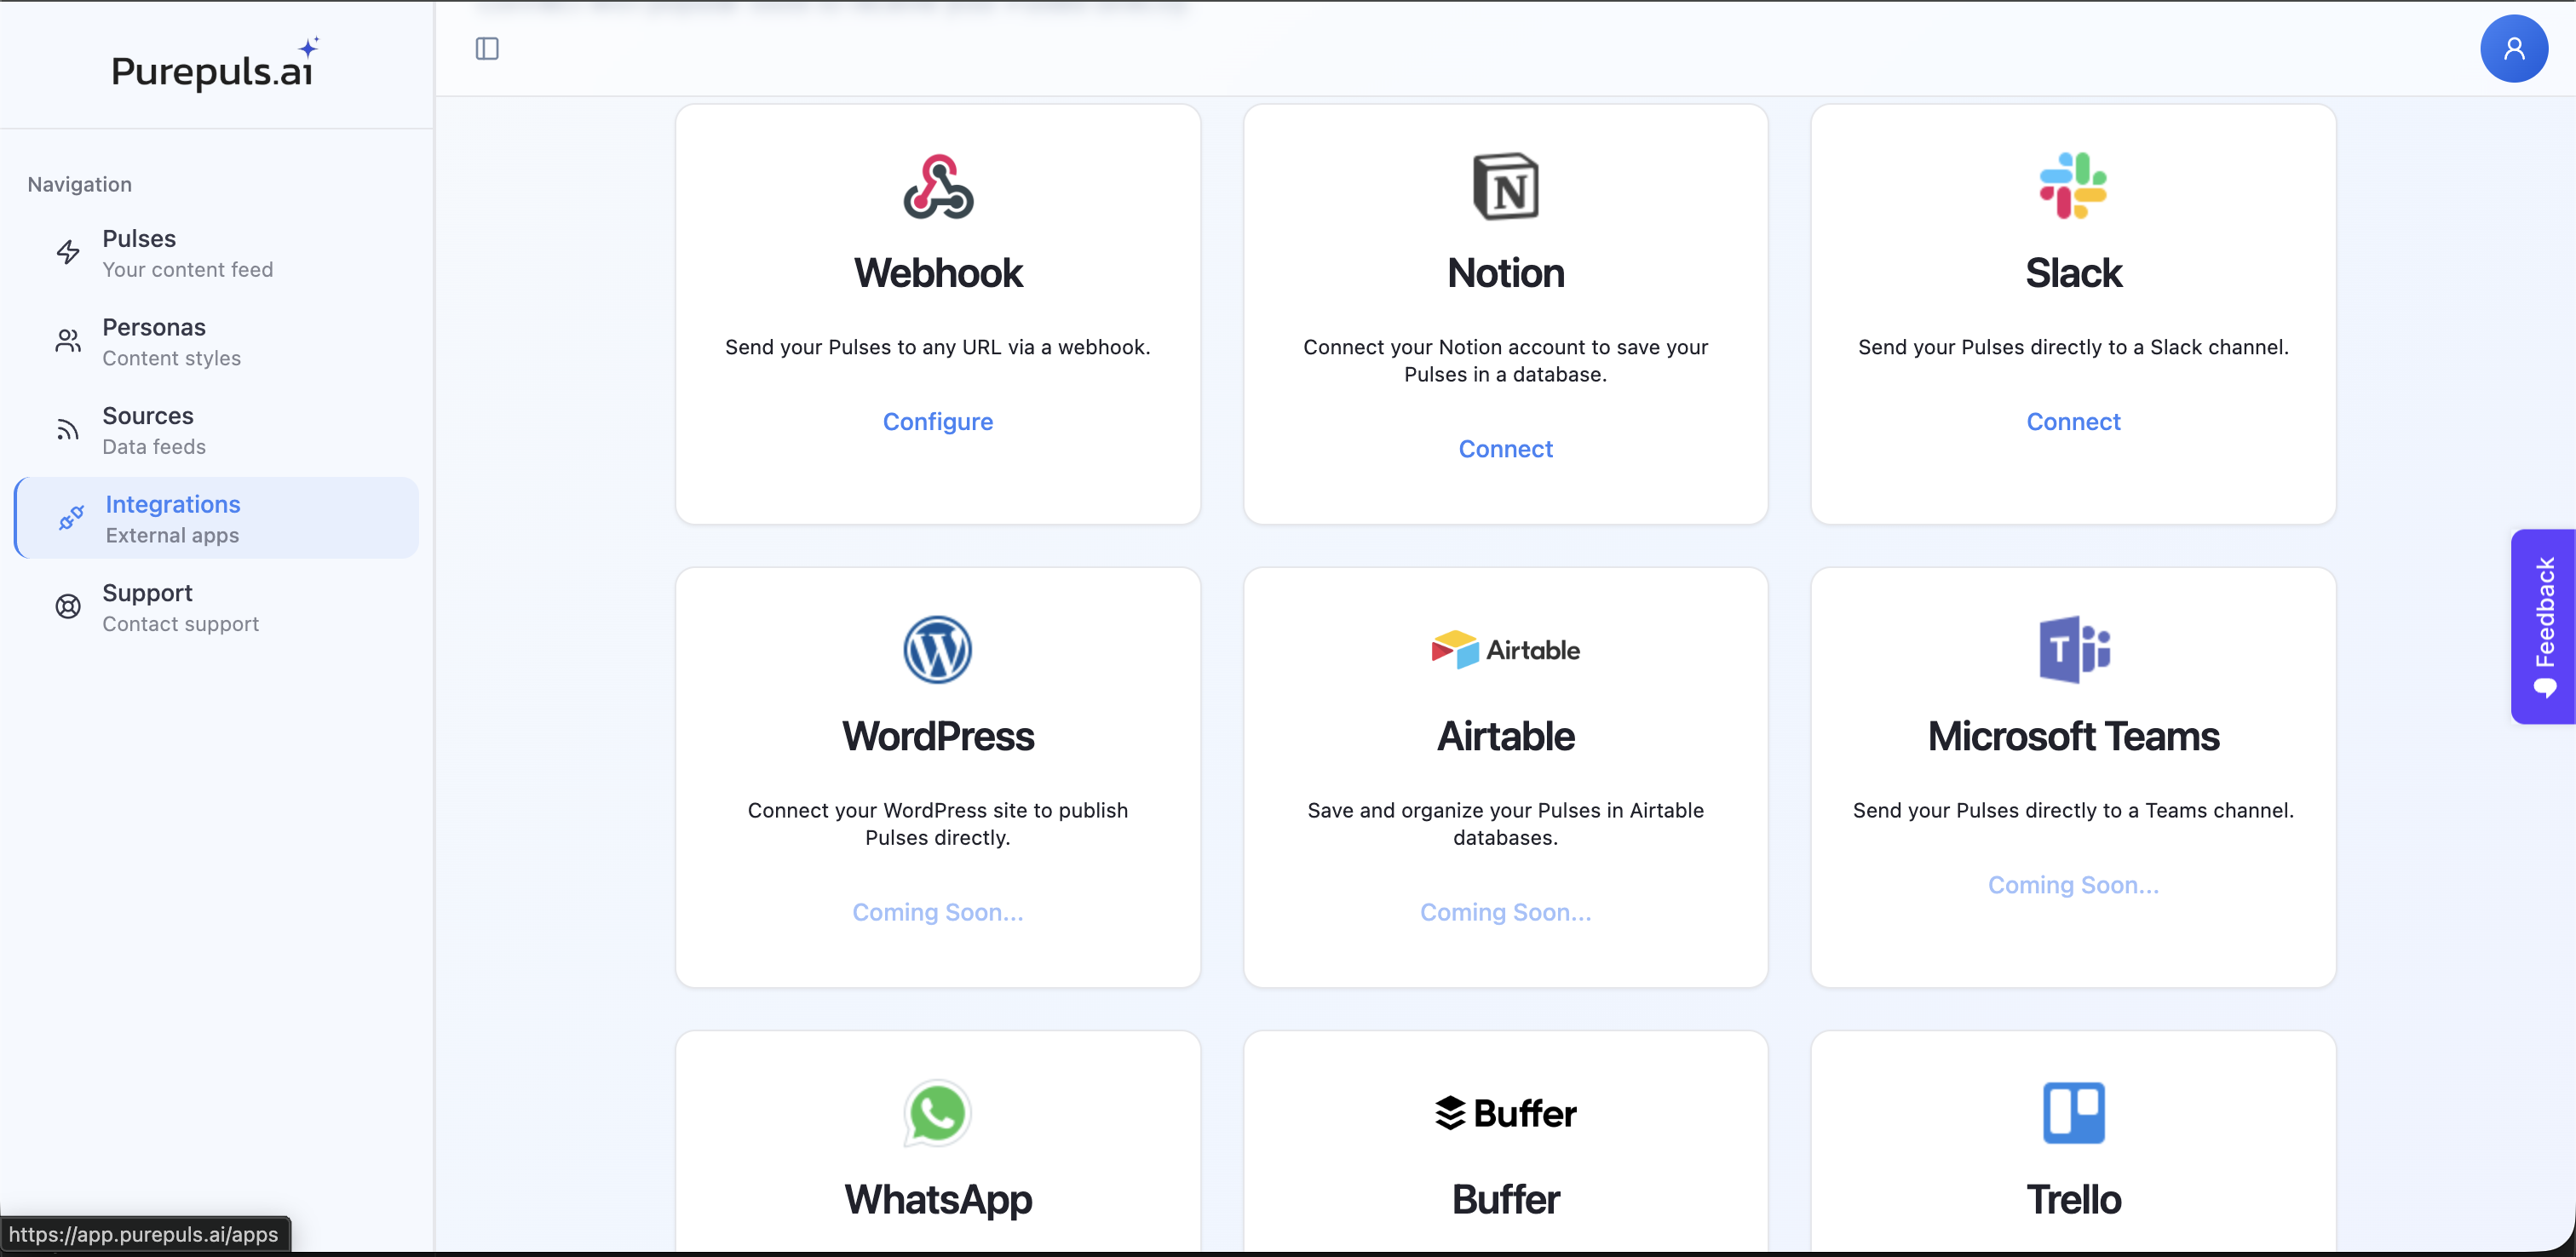Click the Trello logo icon
The image size is (2576, 1257).
tap(2072, 1112)
